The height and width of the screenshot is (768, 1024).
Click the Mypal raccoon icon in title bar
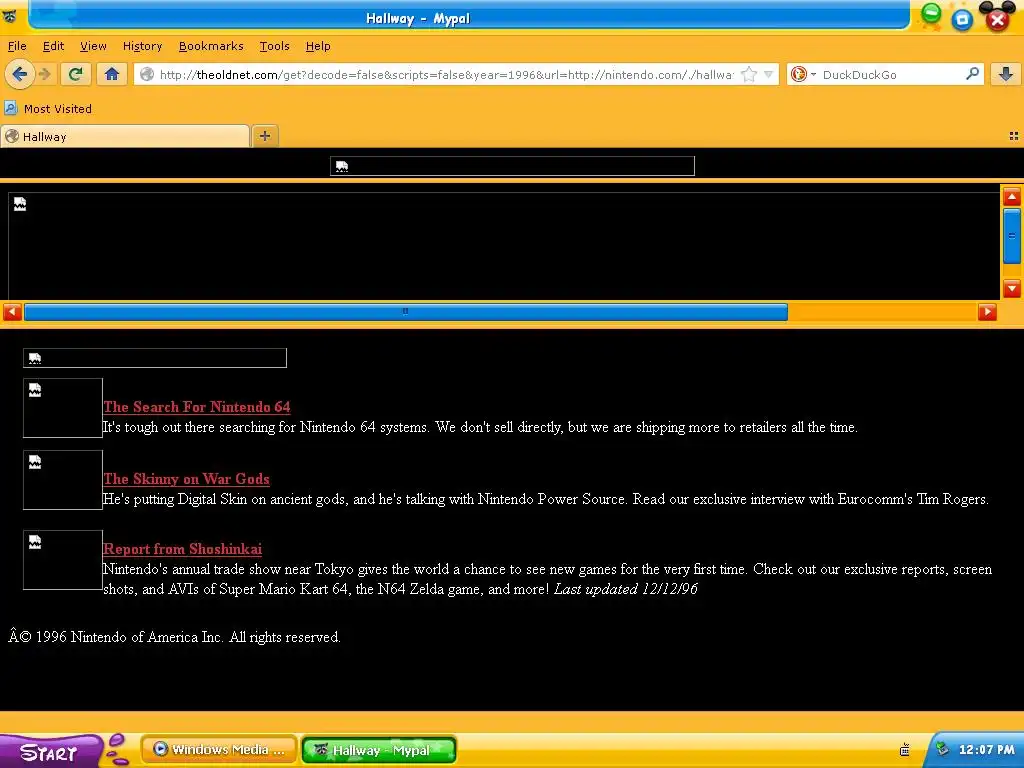(x=10, y=16)
